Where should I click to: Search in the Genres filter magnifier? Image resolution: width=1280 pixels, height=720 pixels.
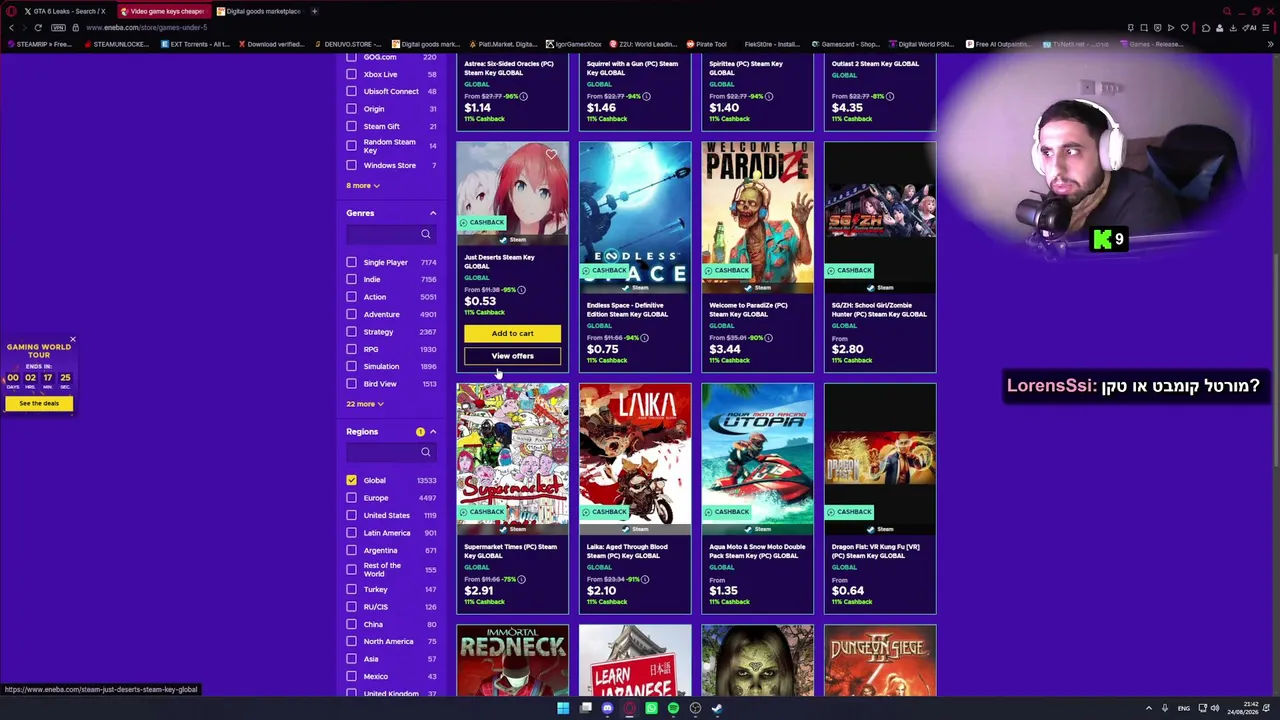tap(426, 234)
